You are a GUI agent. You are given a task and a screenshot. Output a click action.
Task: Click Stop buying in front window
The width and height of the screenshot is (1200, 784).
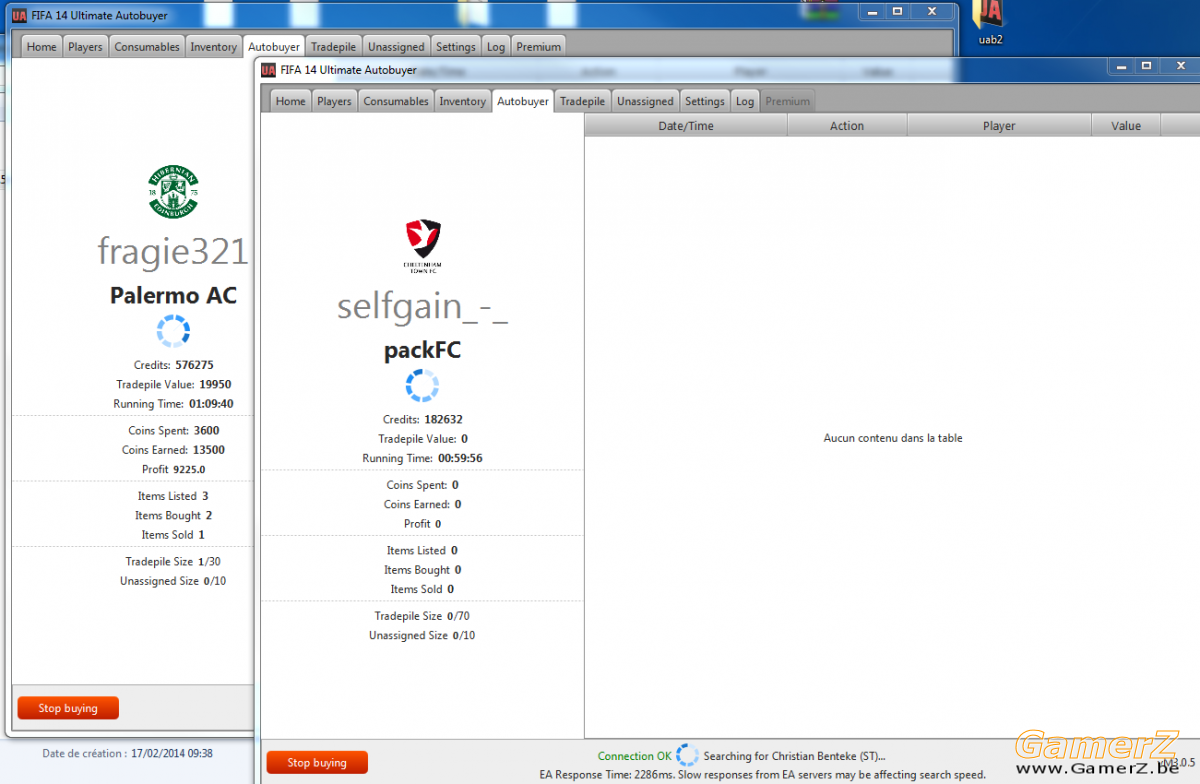(317, 762)
